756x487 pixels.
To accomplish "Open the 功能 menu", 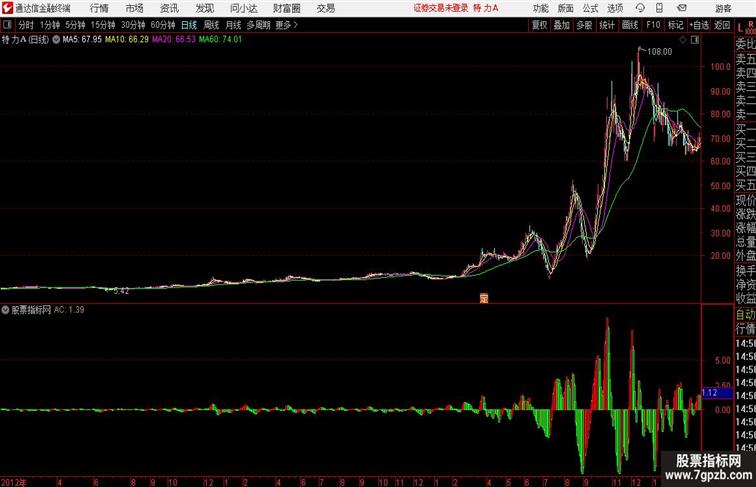I will pyautogui.click(x=541, y=8).
